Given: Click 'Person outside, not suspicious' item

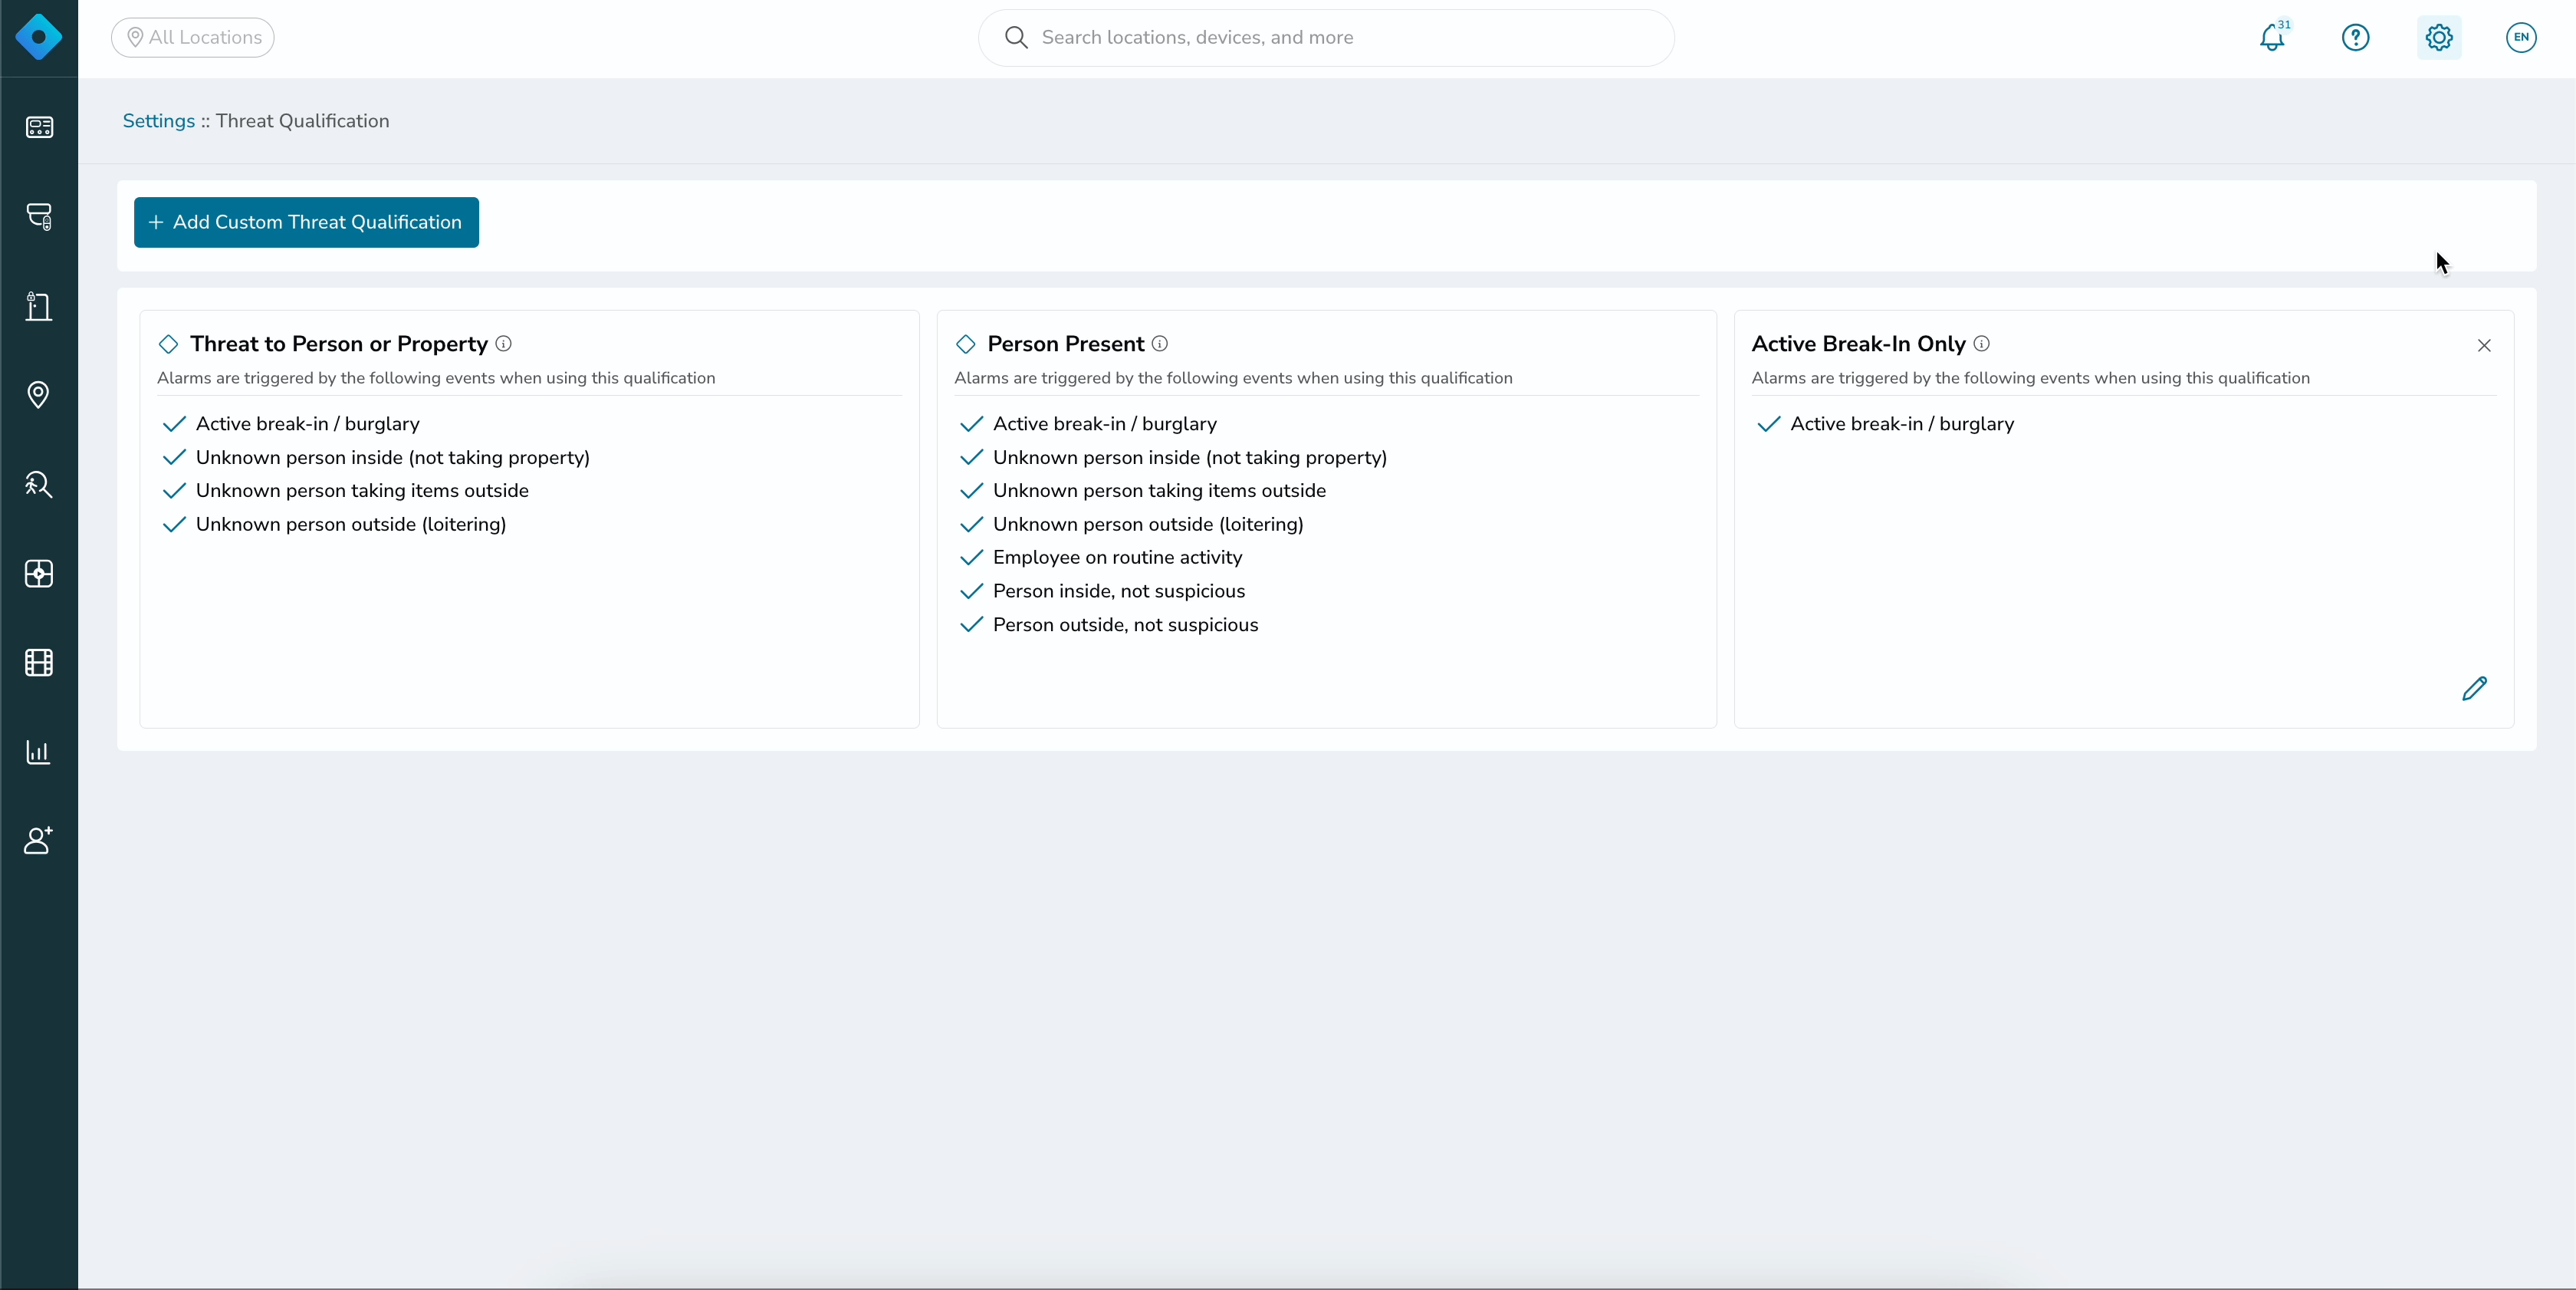Looking at the screenshot, I should (x=1125, y=625).
